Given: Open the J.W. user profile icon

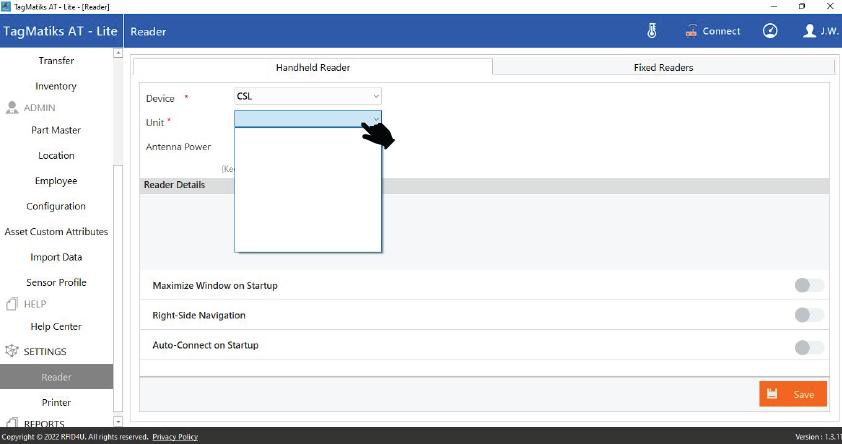Looking at the screenshot, I should click(x=810, y=31).
